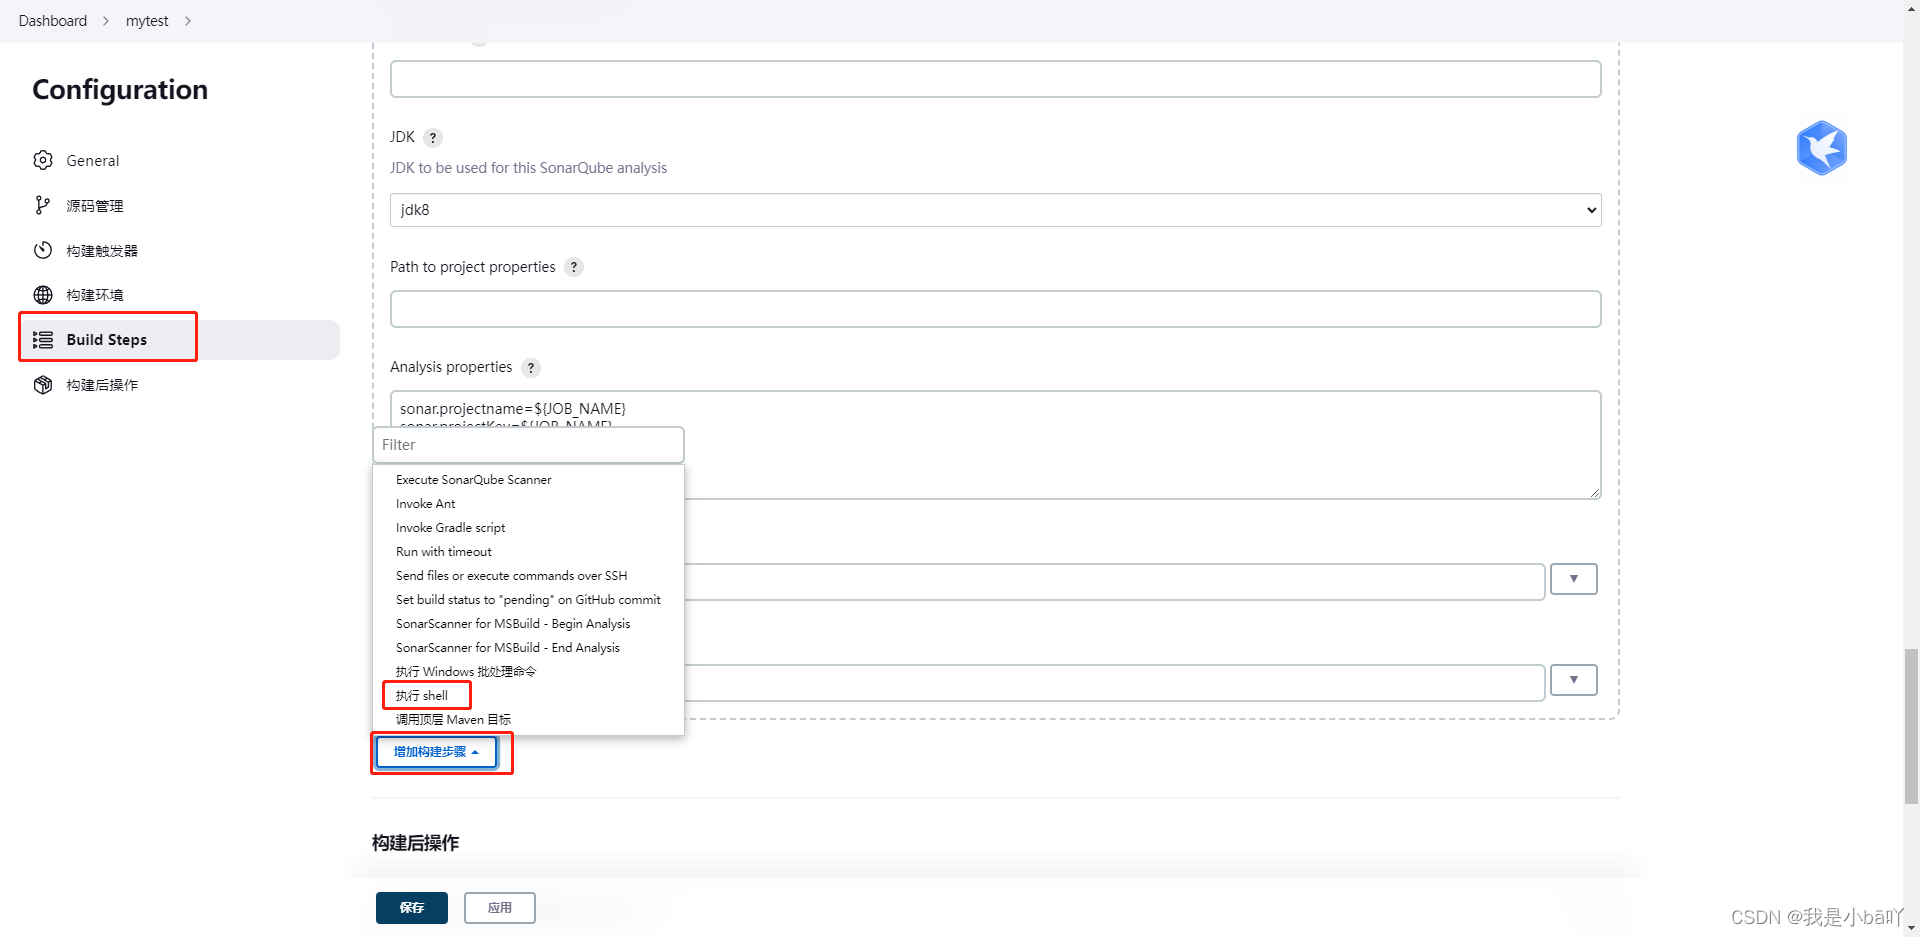
Task: Click the 源码管理 branch icon
Action: coord(42,205)
